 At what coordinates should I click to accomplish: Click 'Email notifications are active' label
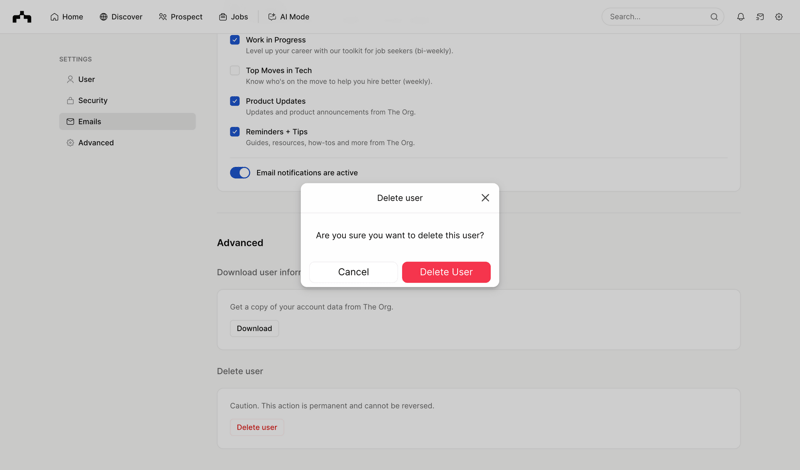pyautogui.click(x=307, y=173)
